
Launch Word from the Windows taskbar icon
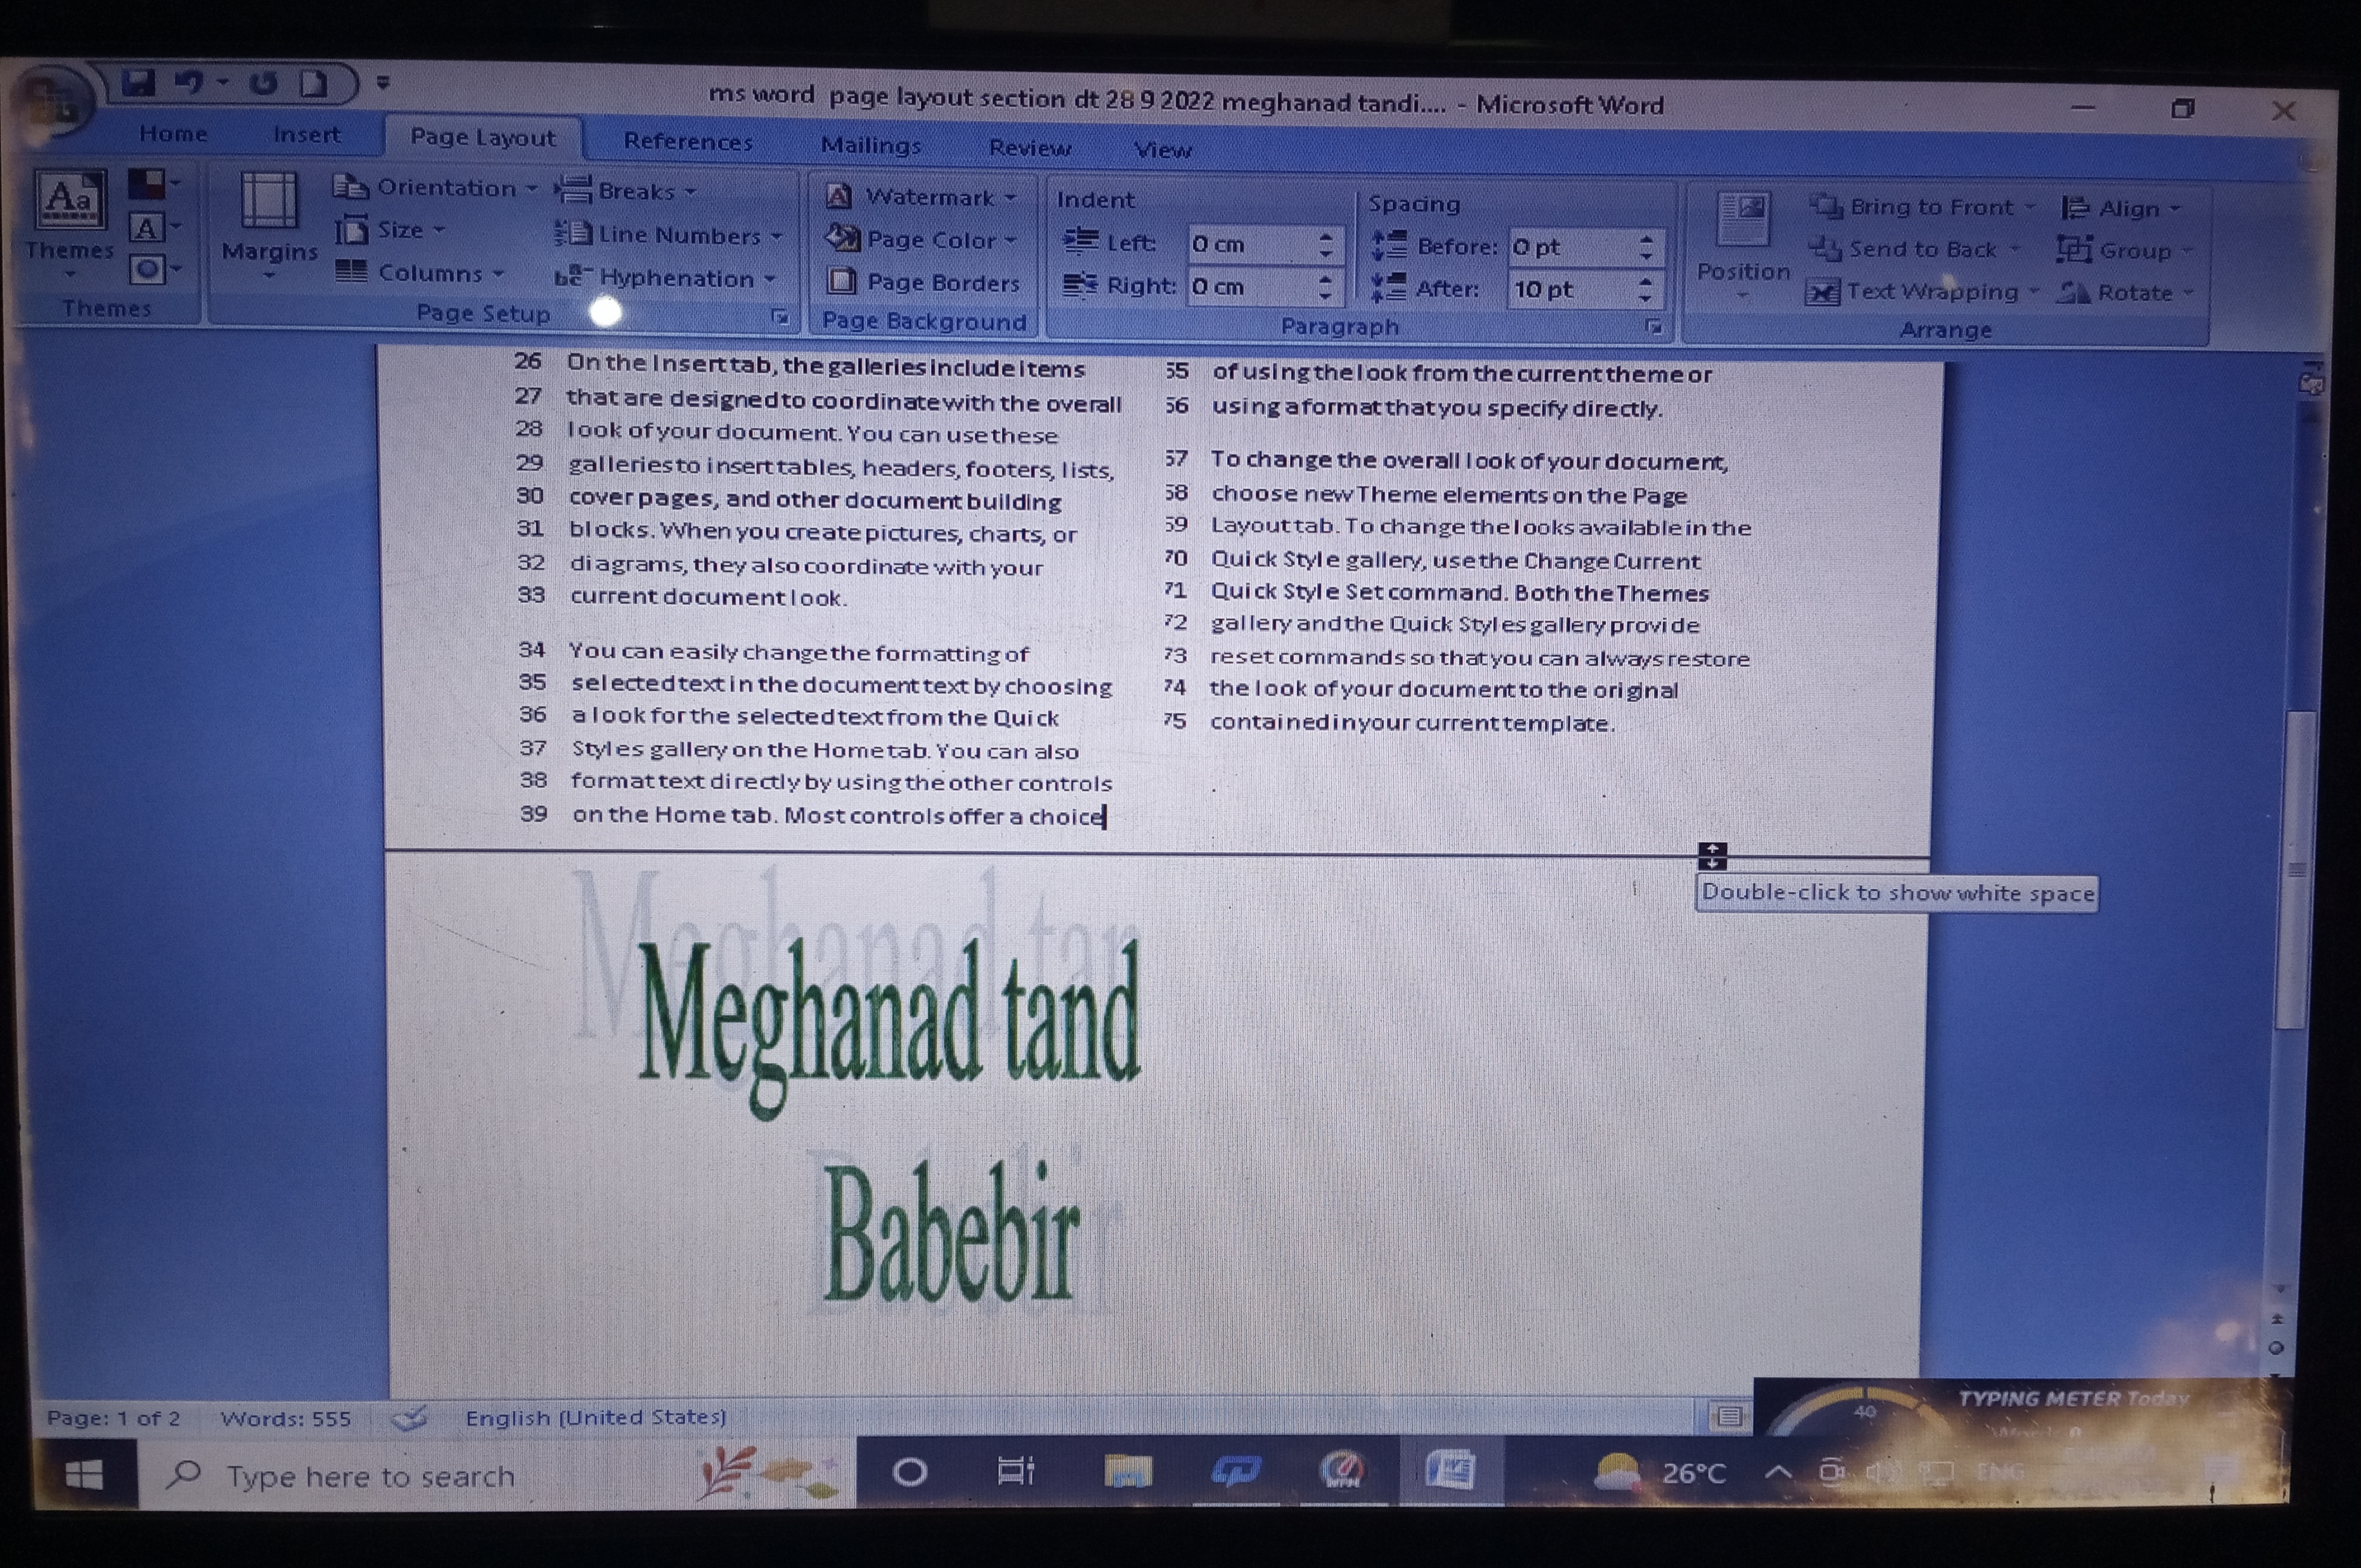pyautogui.click(x=1450, y=1471)
